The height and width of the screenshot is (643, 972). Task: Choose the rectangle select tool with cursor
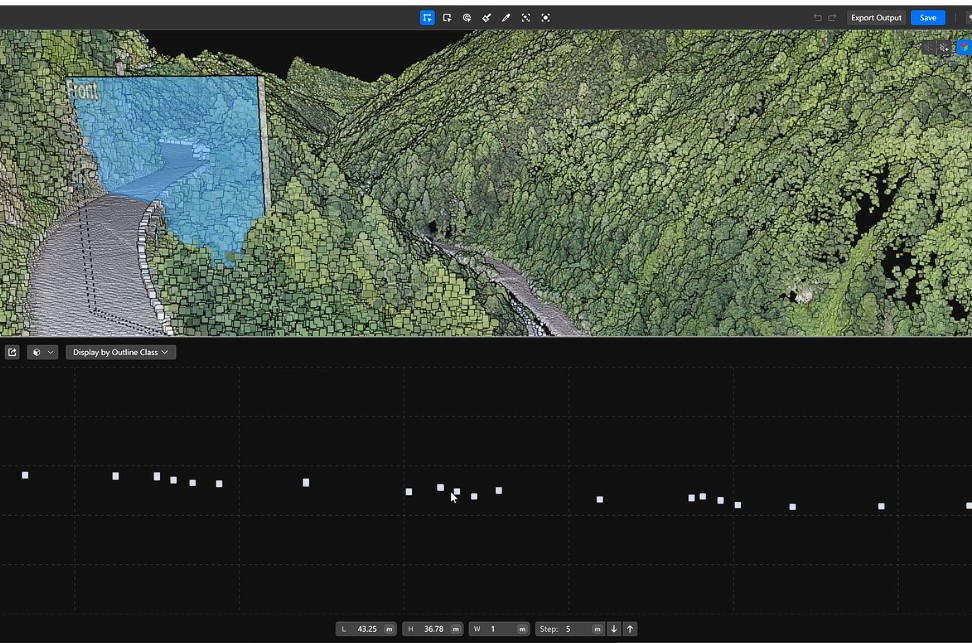tap(447, 18)
